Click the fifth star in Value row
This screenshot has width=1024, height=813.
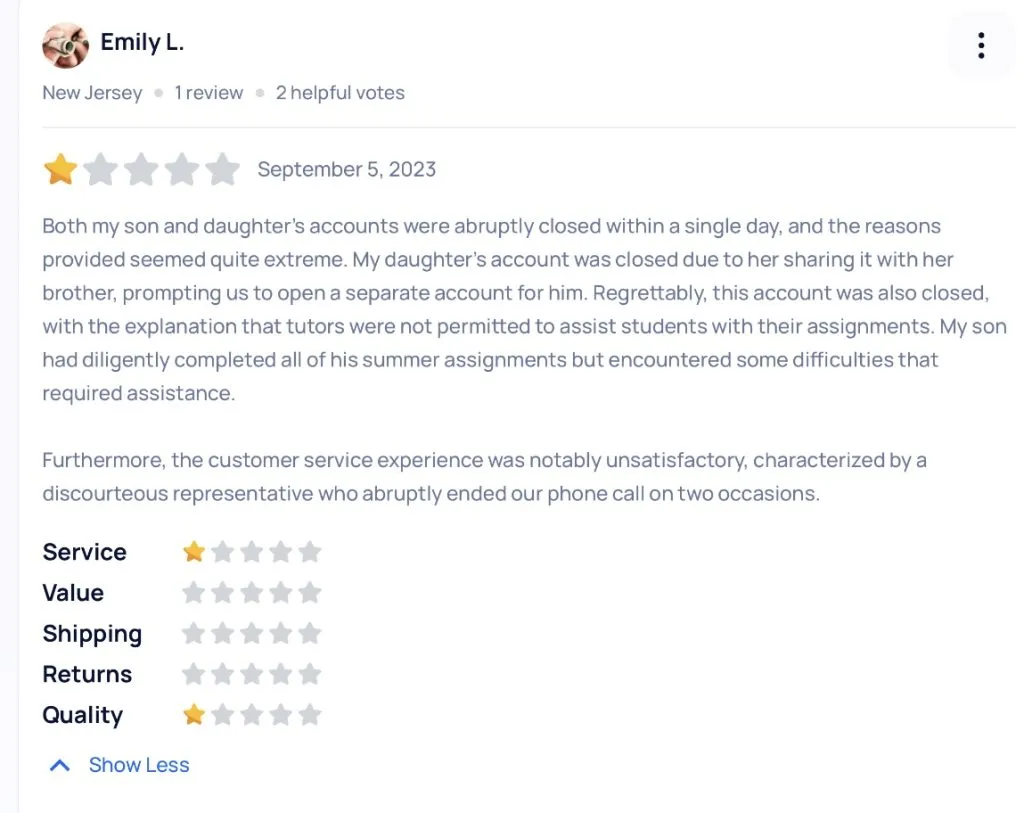click(x=310, y=593)
